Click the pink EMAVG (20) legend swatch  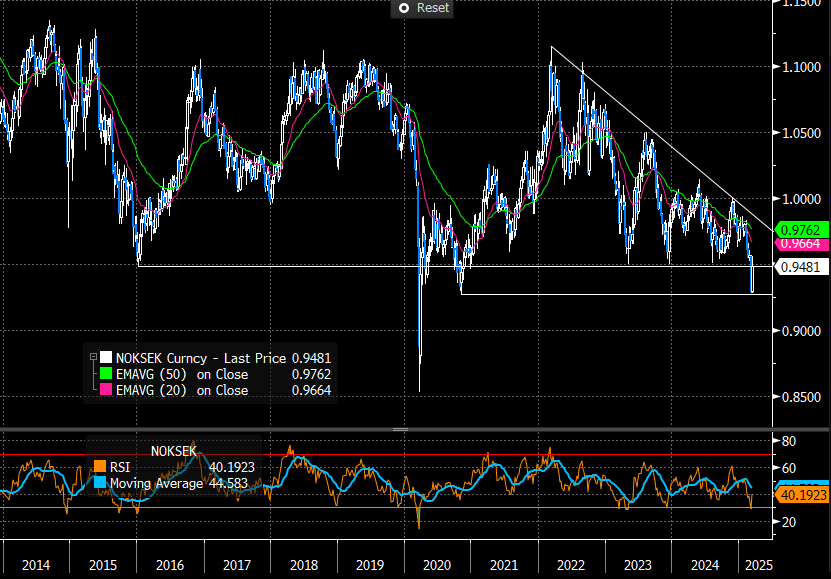[x=102, y=391]
